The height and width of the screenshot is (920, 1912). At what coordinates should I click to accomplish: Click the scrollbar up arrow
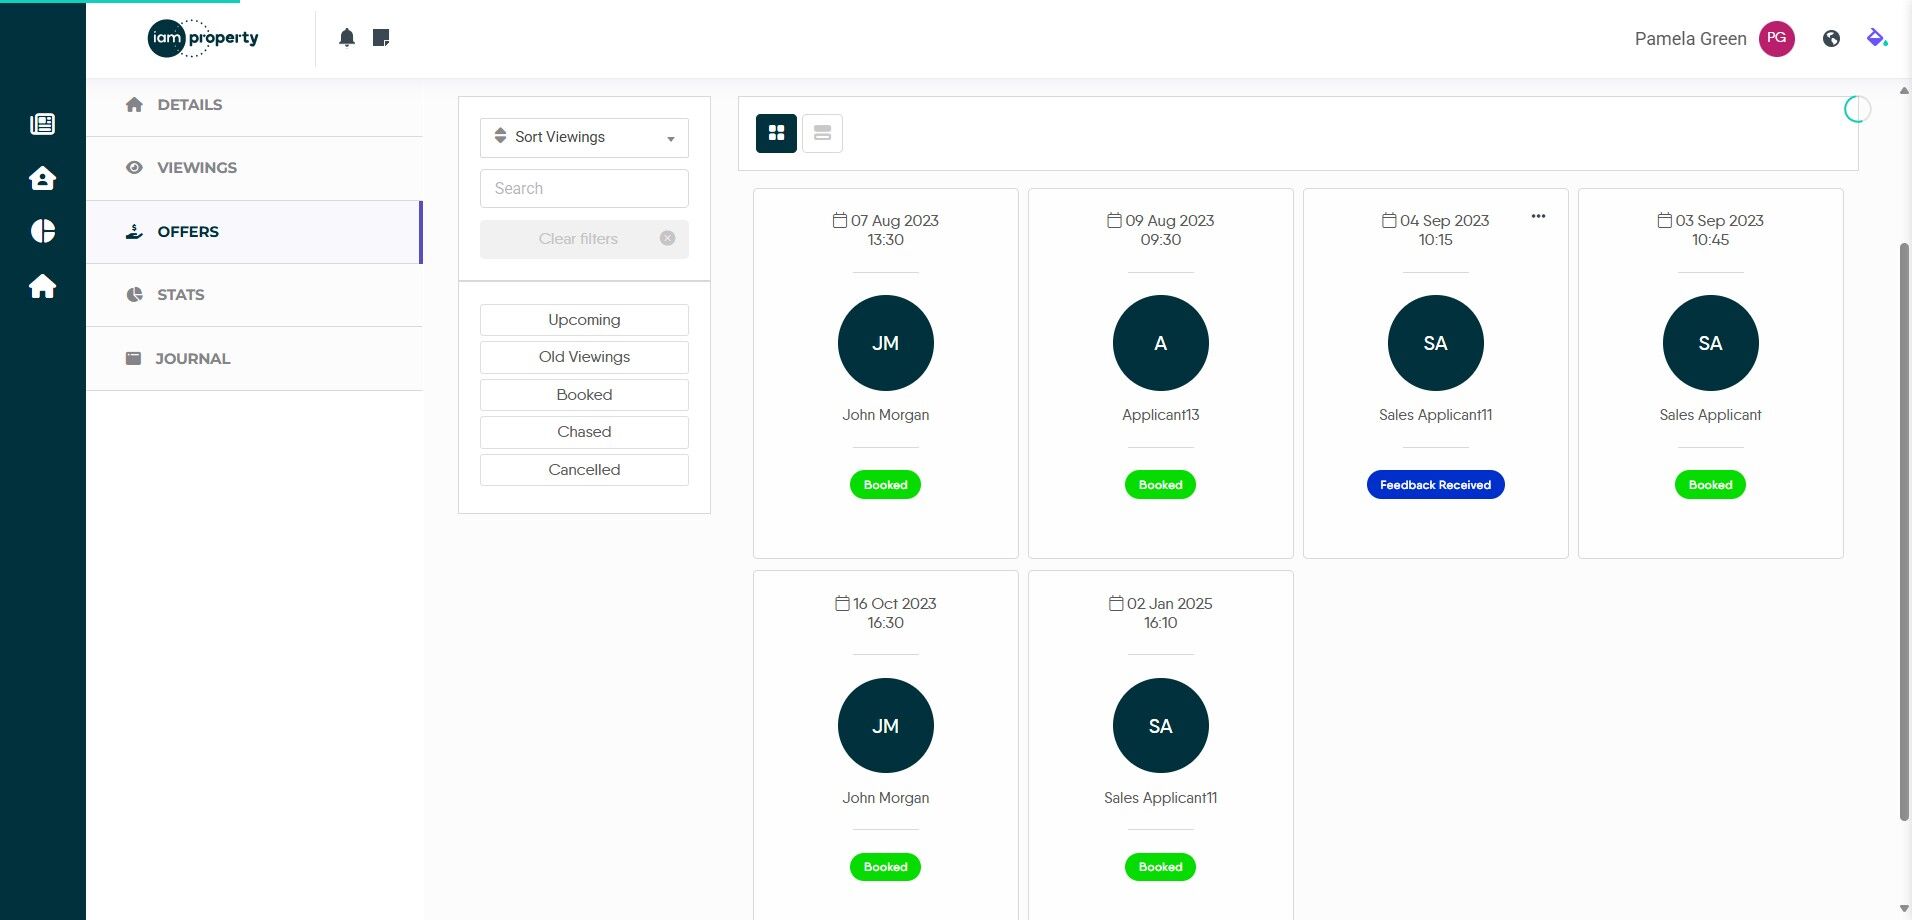click(x=1904, y=91)
